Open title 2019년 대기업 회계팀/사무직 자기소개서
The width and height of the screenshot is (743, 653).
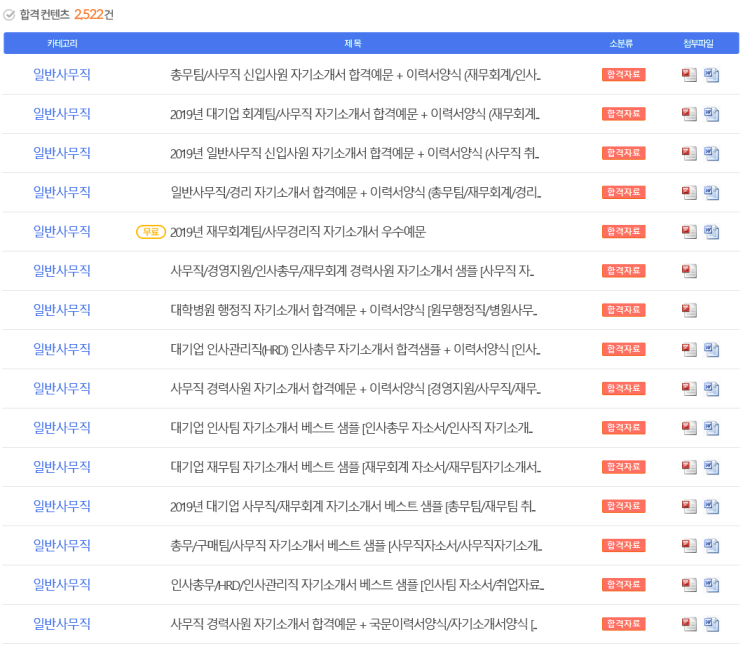(x=355, y=114)
